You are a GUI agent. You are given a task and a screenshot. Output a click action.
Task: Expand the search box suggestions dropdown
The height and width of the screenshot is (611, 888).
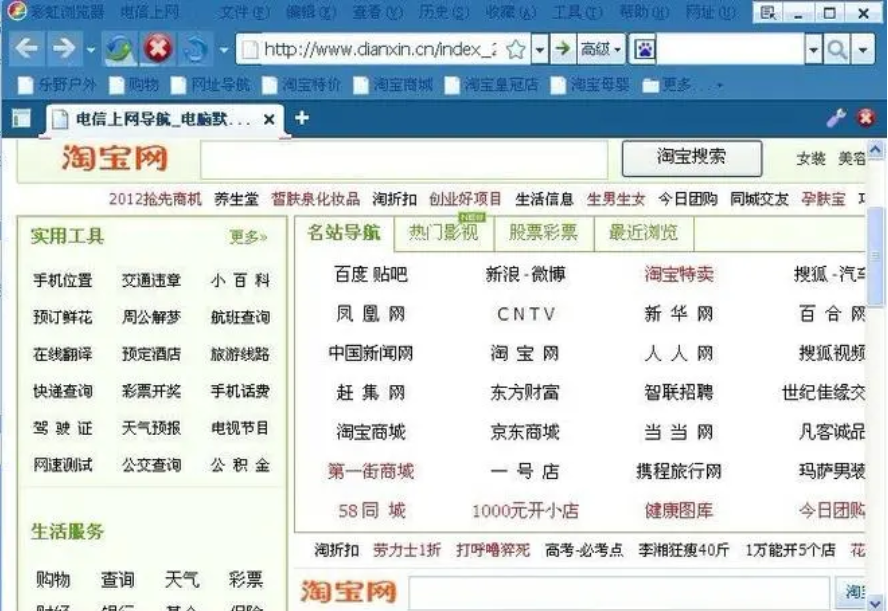[x=813, y=50]
